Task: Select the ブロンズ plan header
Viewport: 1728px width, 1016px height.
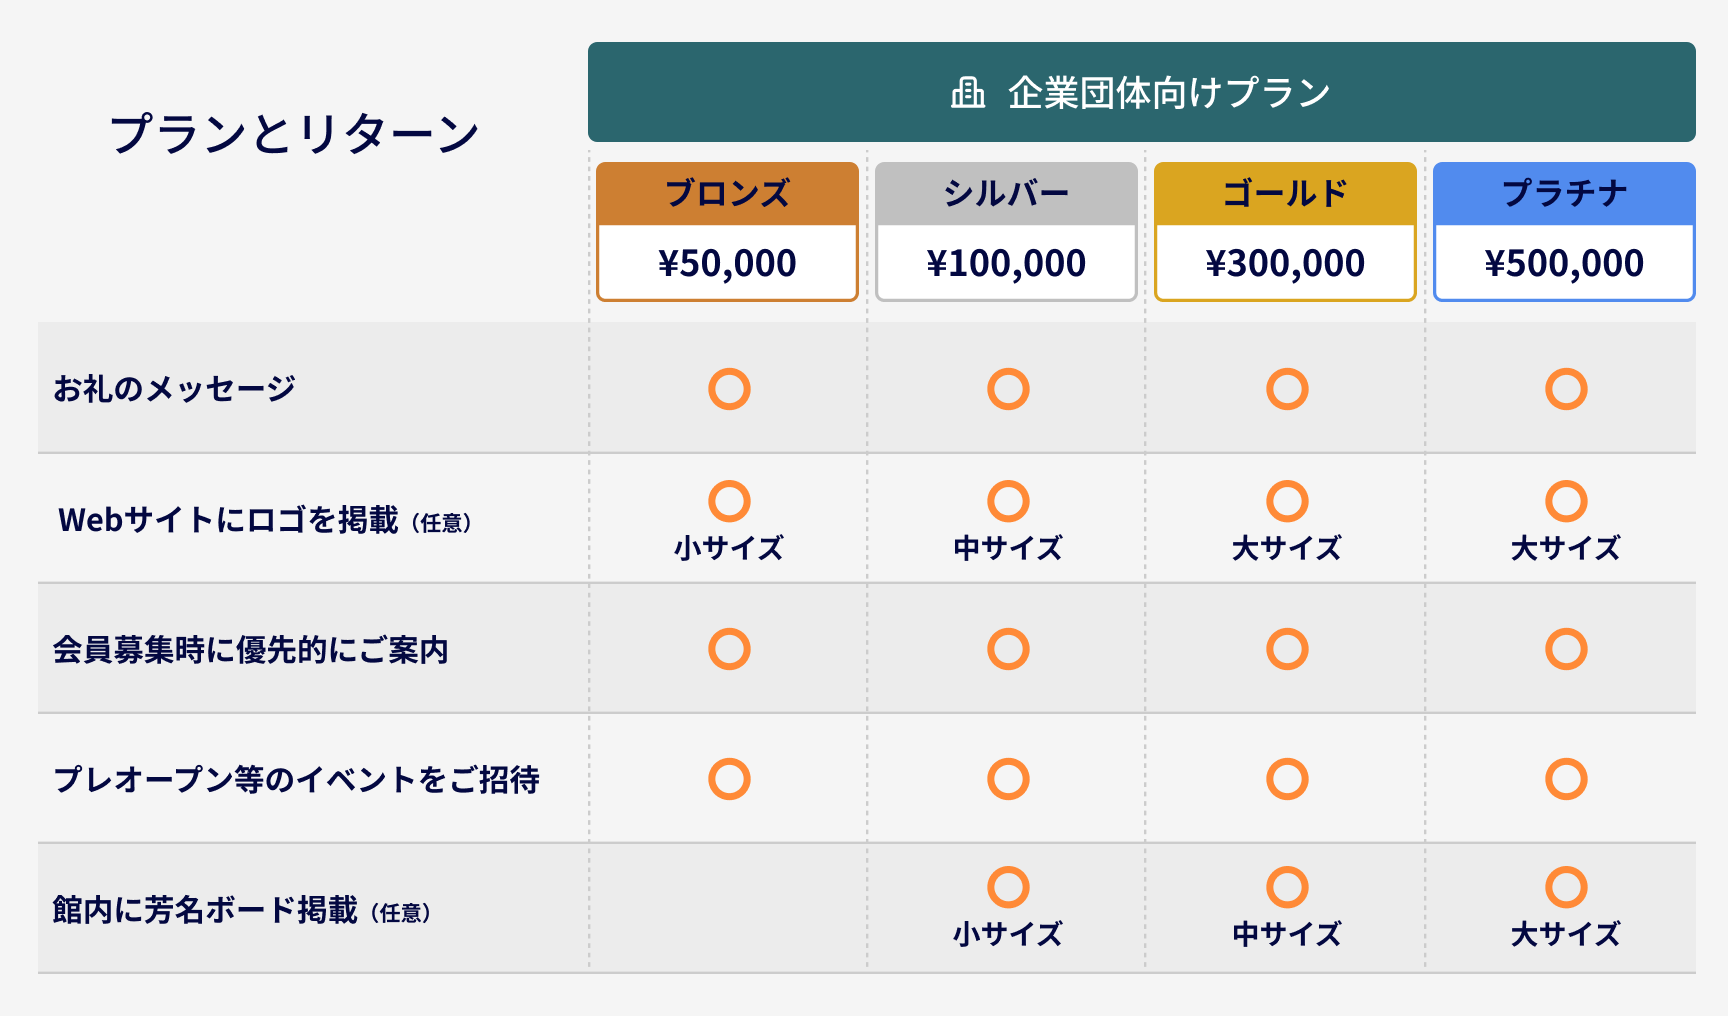Action: point(727,193)
